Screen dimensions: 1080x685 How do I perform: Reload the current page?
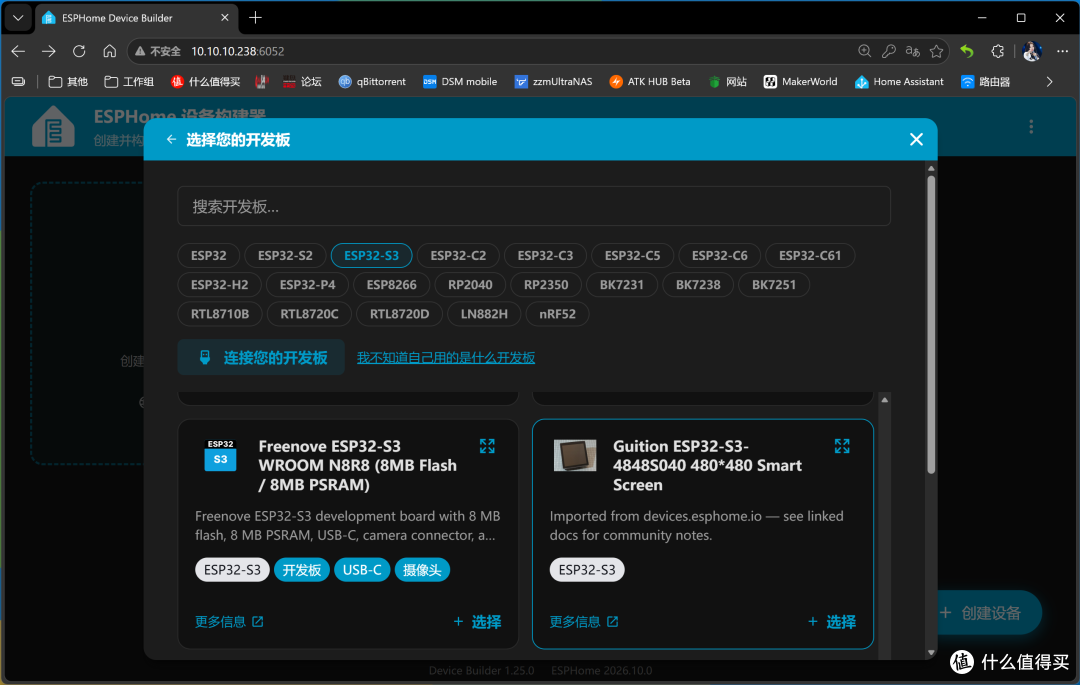[x=79, y=51]
